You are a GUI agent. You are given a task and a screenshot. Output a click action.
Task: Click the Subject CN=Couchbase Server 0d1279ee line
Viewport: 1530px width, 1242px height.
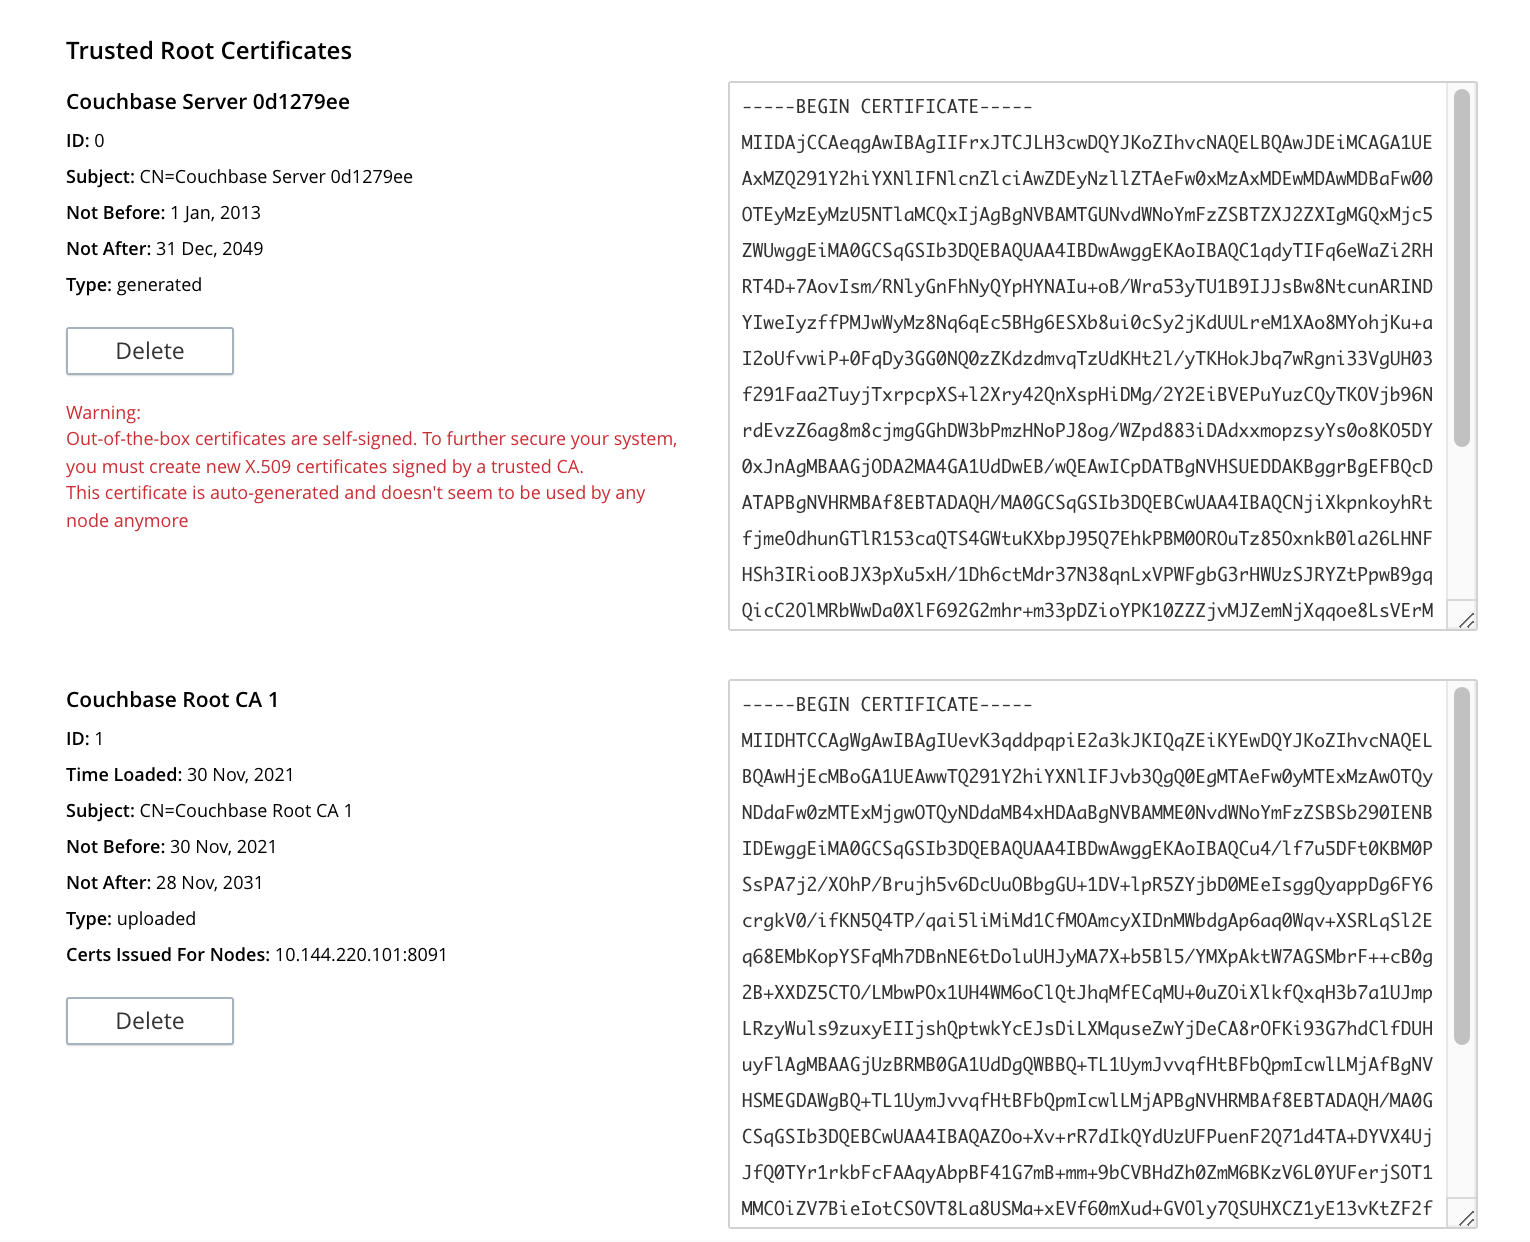pyautogui.click(x=239, y=177)
